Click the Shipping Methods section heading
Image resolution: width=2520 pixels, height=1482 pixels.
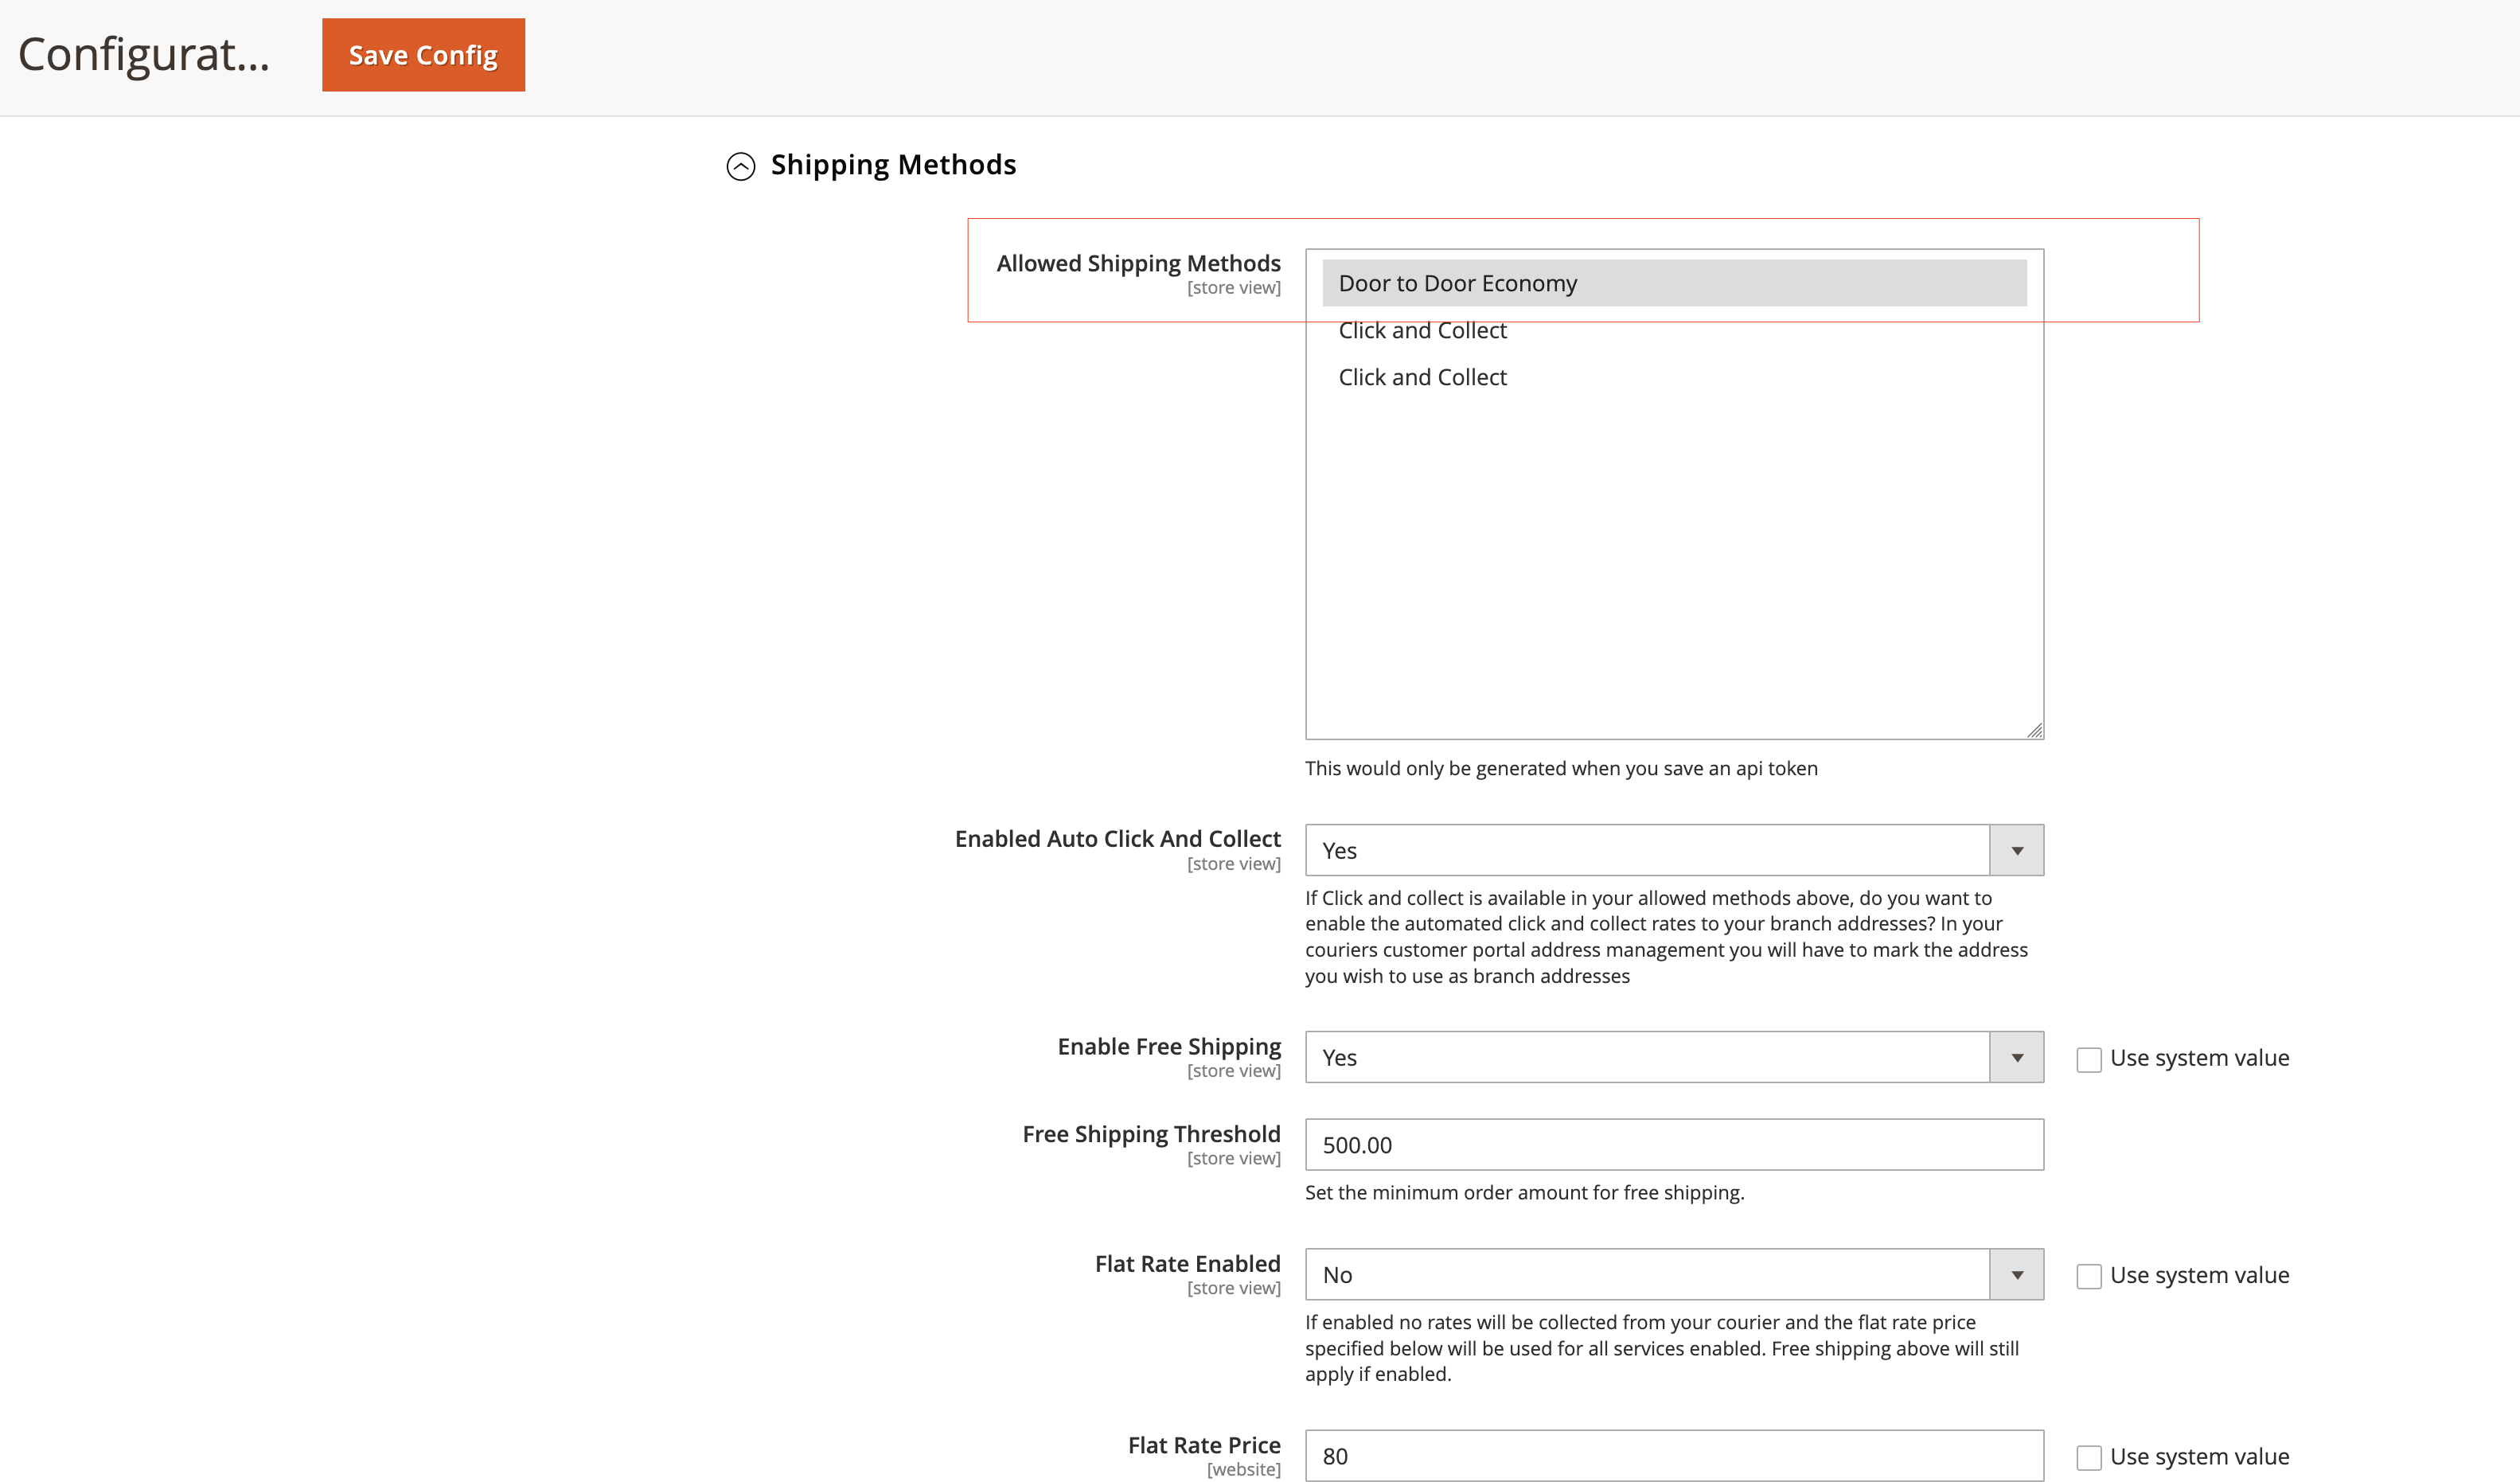[893, 164]
